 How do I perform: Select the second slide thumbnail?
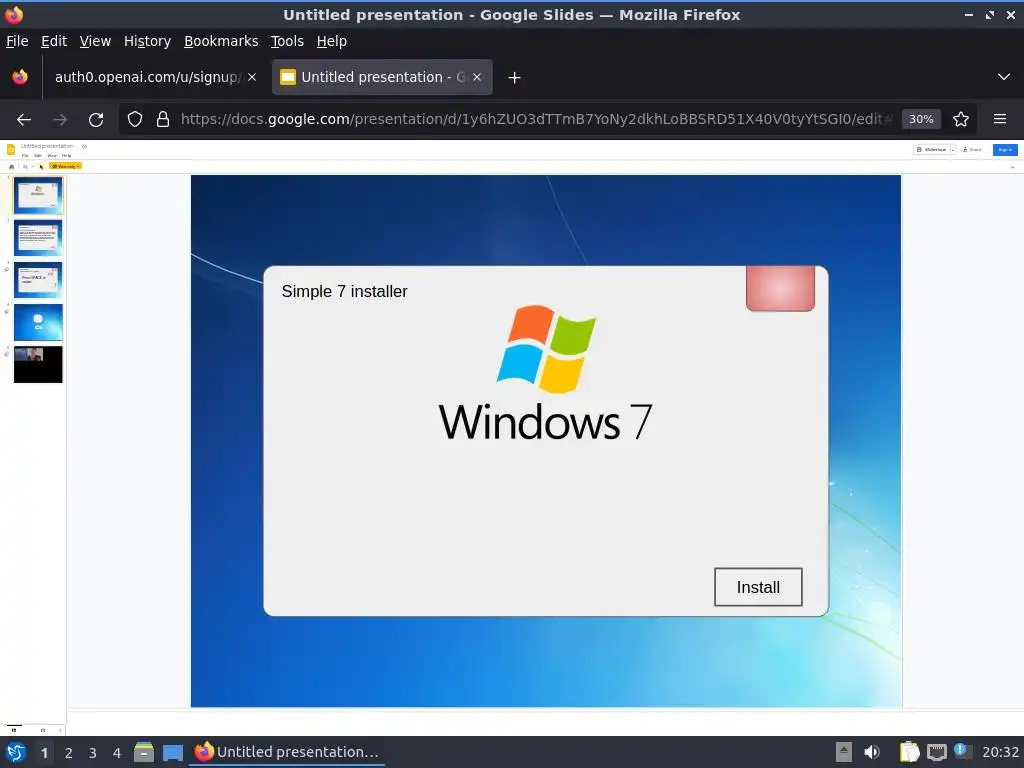click(38, 238)
